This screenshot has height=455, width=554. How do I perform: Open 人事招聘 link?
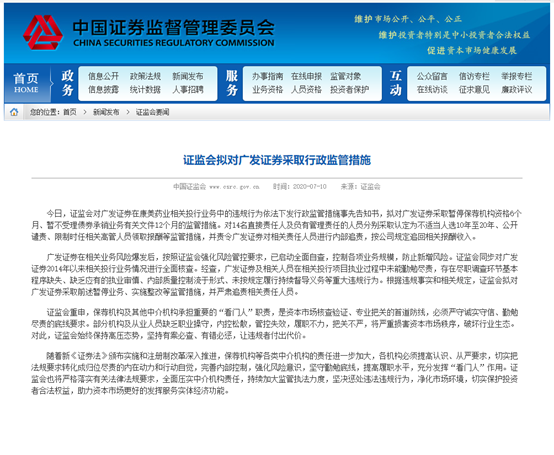(x=188, y=90)
